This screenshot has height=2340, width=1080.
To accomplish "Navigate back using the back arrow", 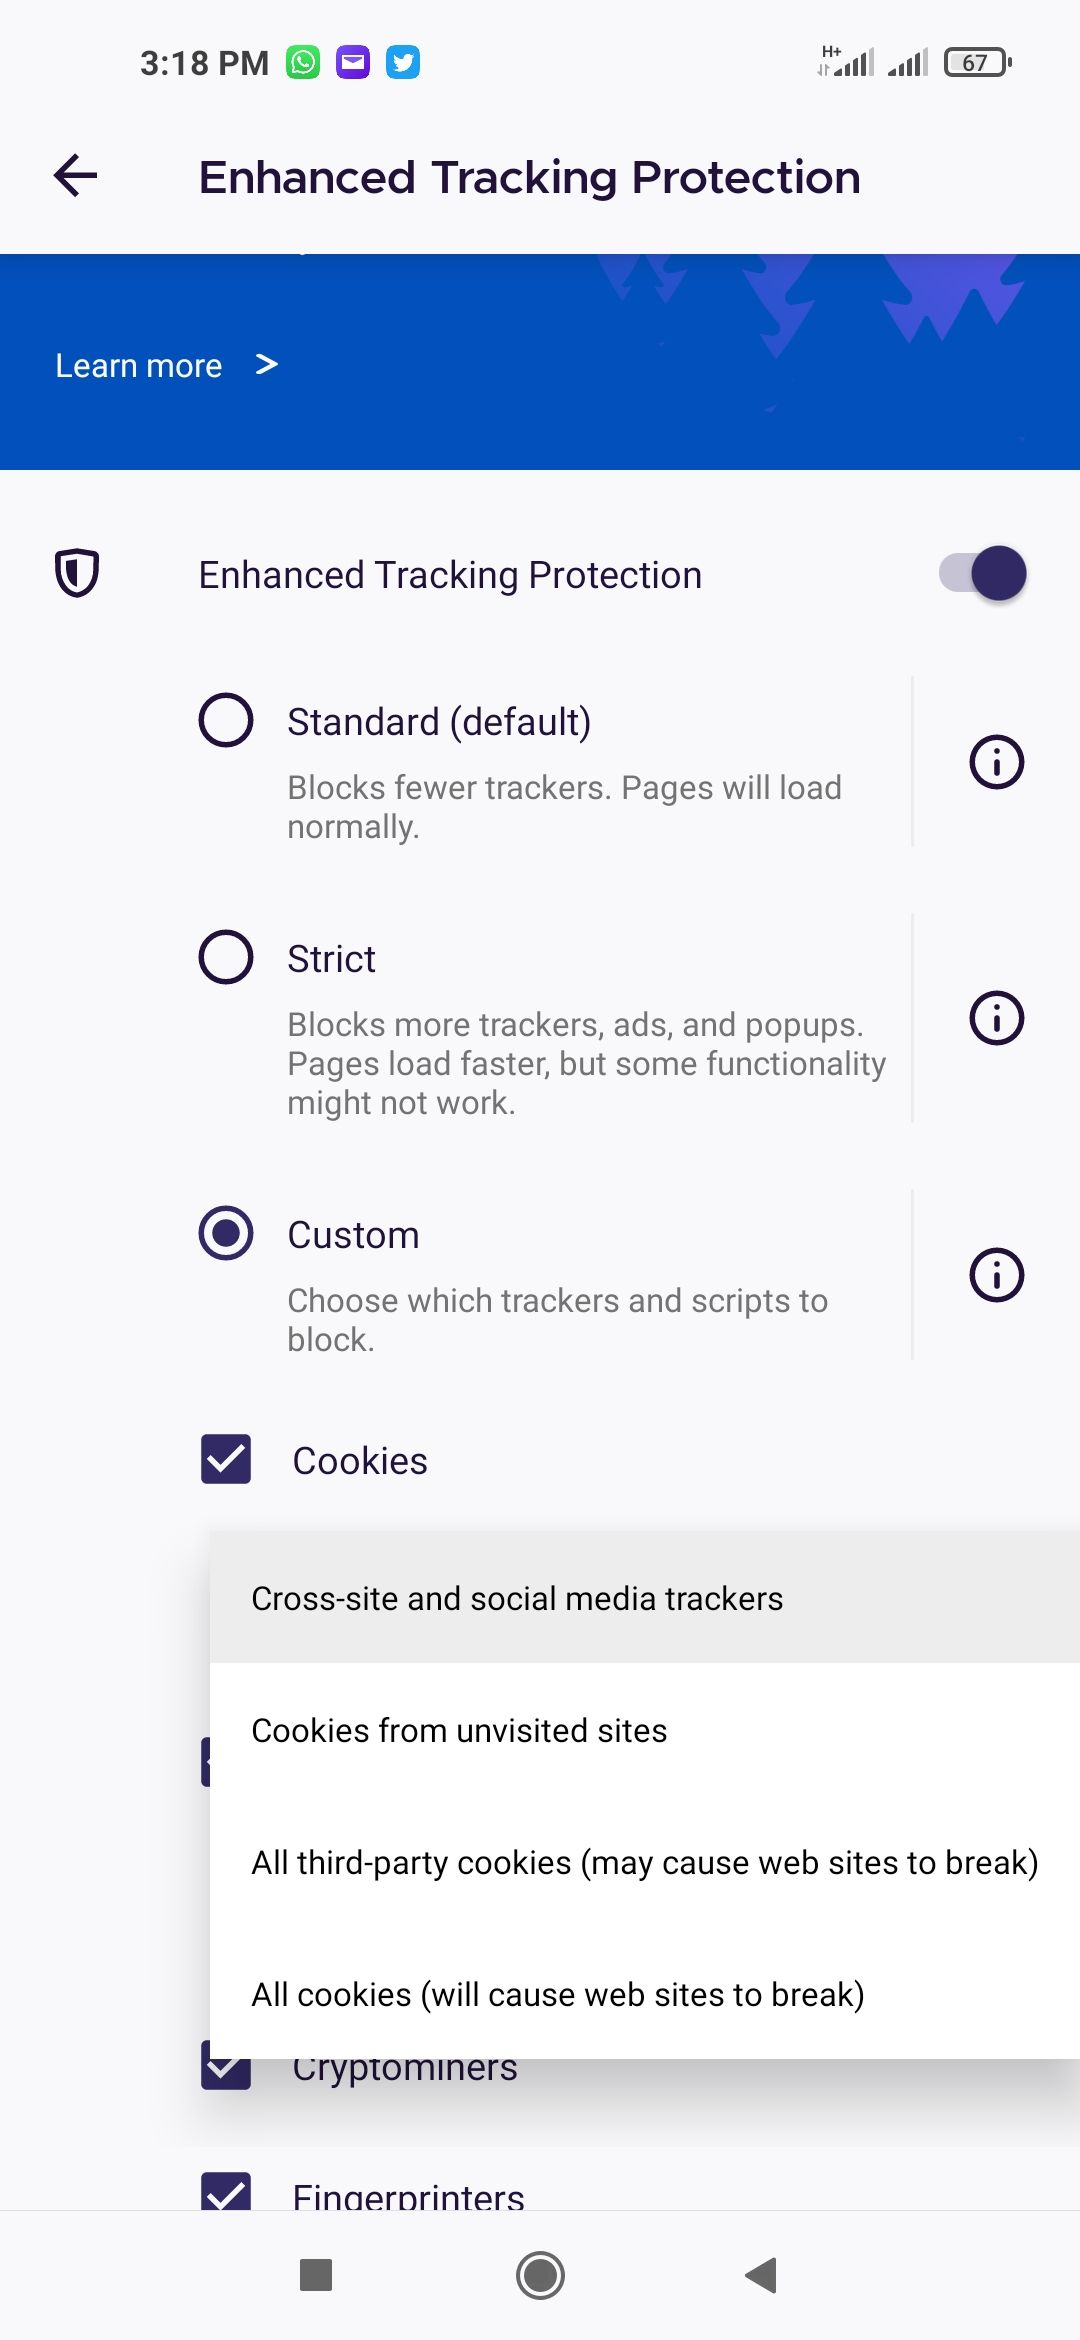I will [73, 177].
